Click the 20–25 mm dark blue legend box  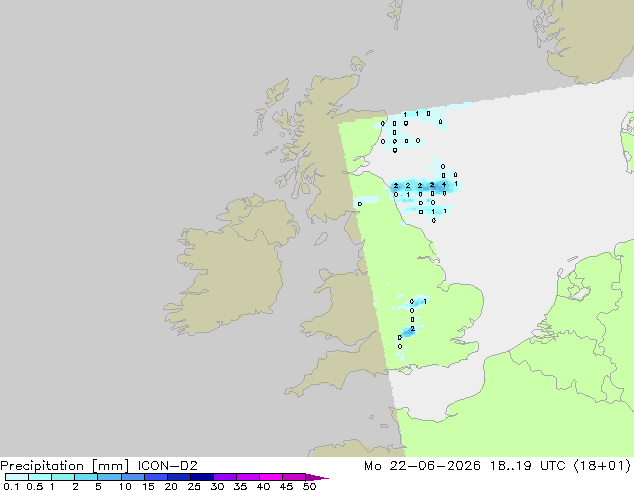pyautogui.click(x=178, y=477)
